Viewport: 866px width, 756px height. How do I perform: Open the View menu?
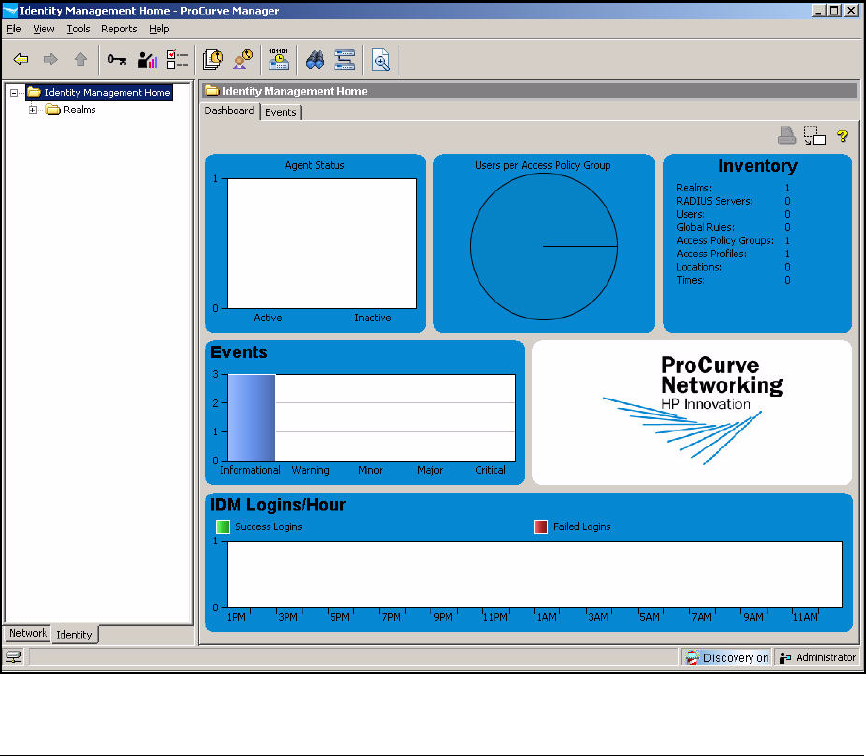point(44,29)
